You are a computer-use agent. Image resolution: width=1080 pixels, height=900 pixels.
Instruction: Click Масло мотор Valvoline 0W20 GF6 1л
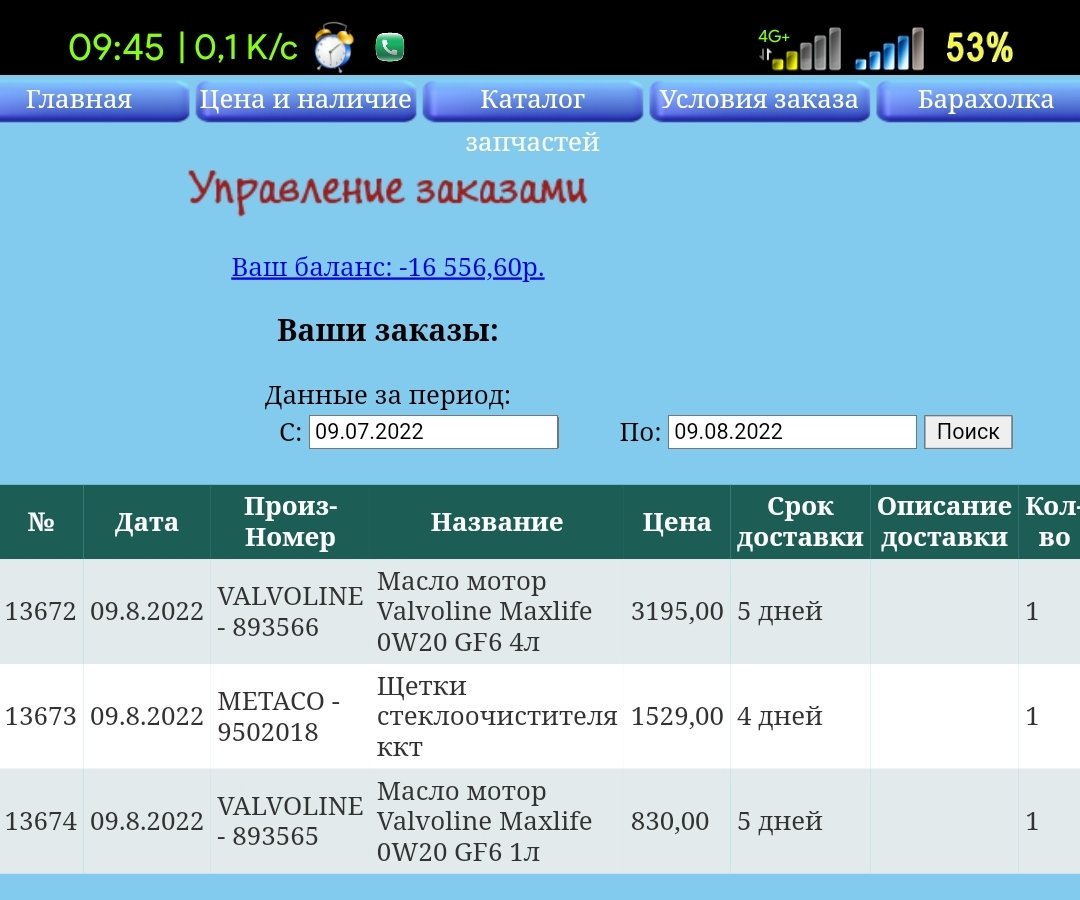pos(484,821)
